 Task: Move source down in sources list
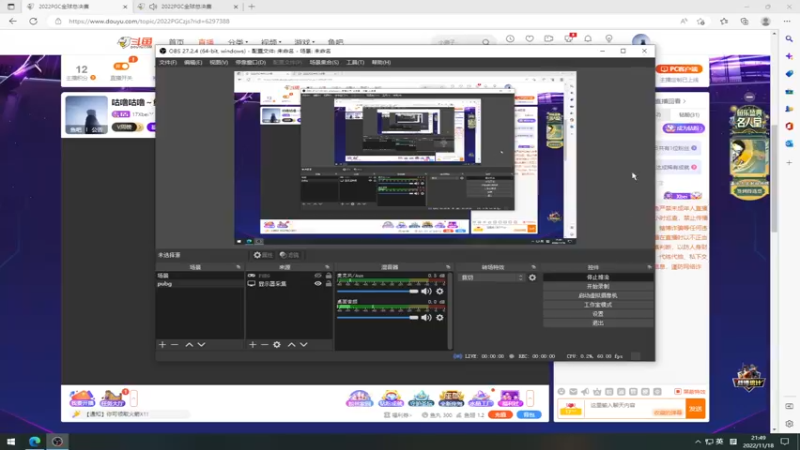tap(304, 345)
